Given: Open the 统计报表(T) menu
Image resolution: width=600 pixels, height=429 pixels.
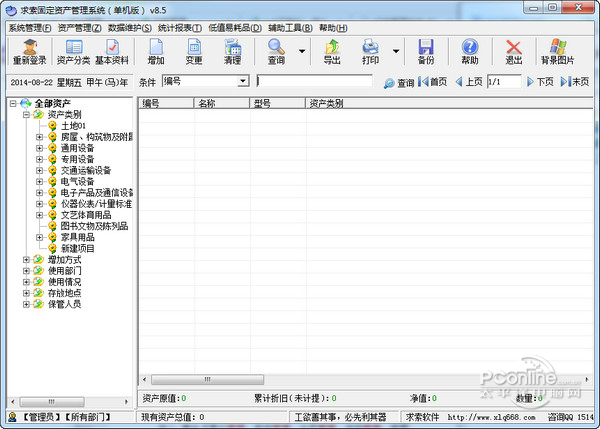Looking at the screenshot, I should coord(179,28).
